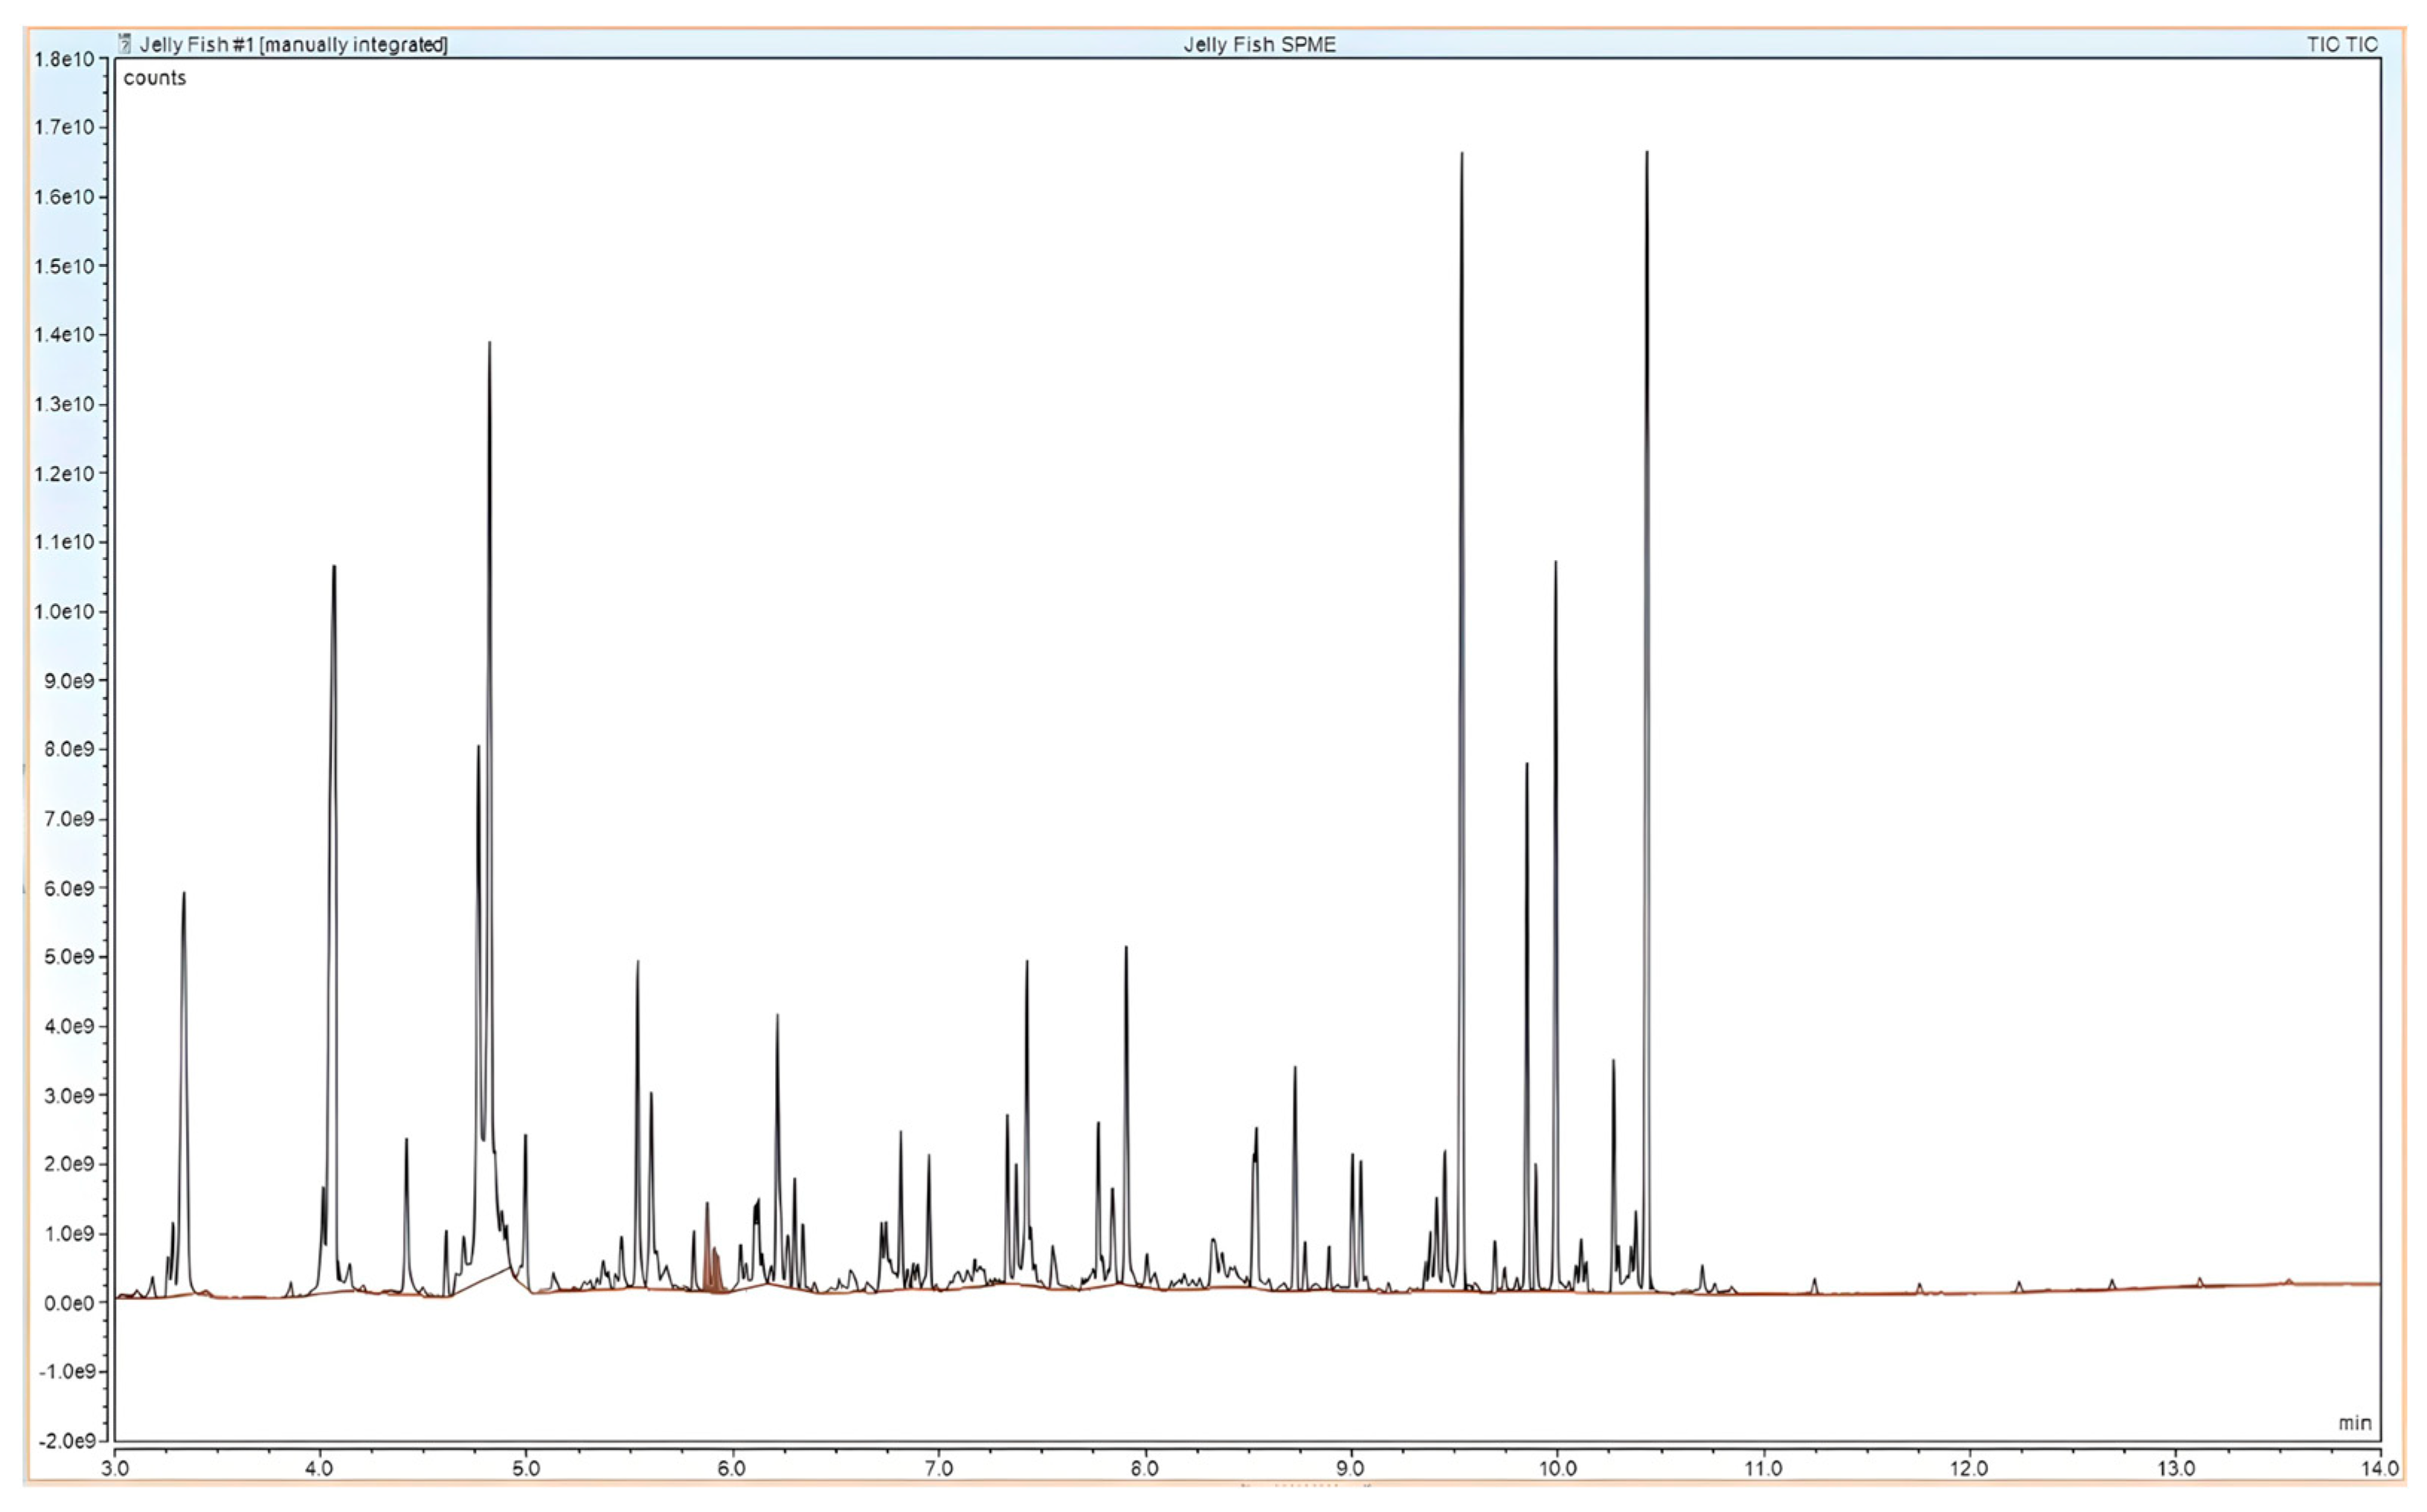
Task: Click the 'counts' y-axis unit label
Action: coord(155,78)
